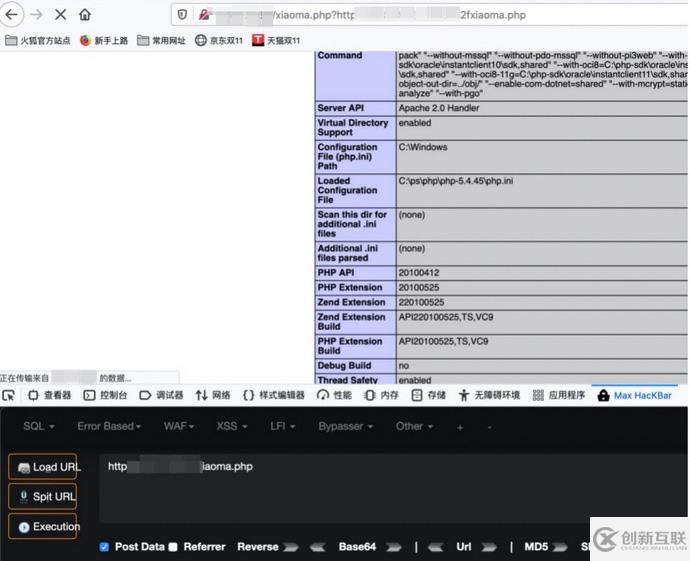Select the Max HacKBar tab
The width and height of the screenshot is (690, 561).
click(635, 395)
